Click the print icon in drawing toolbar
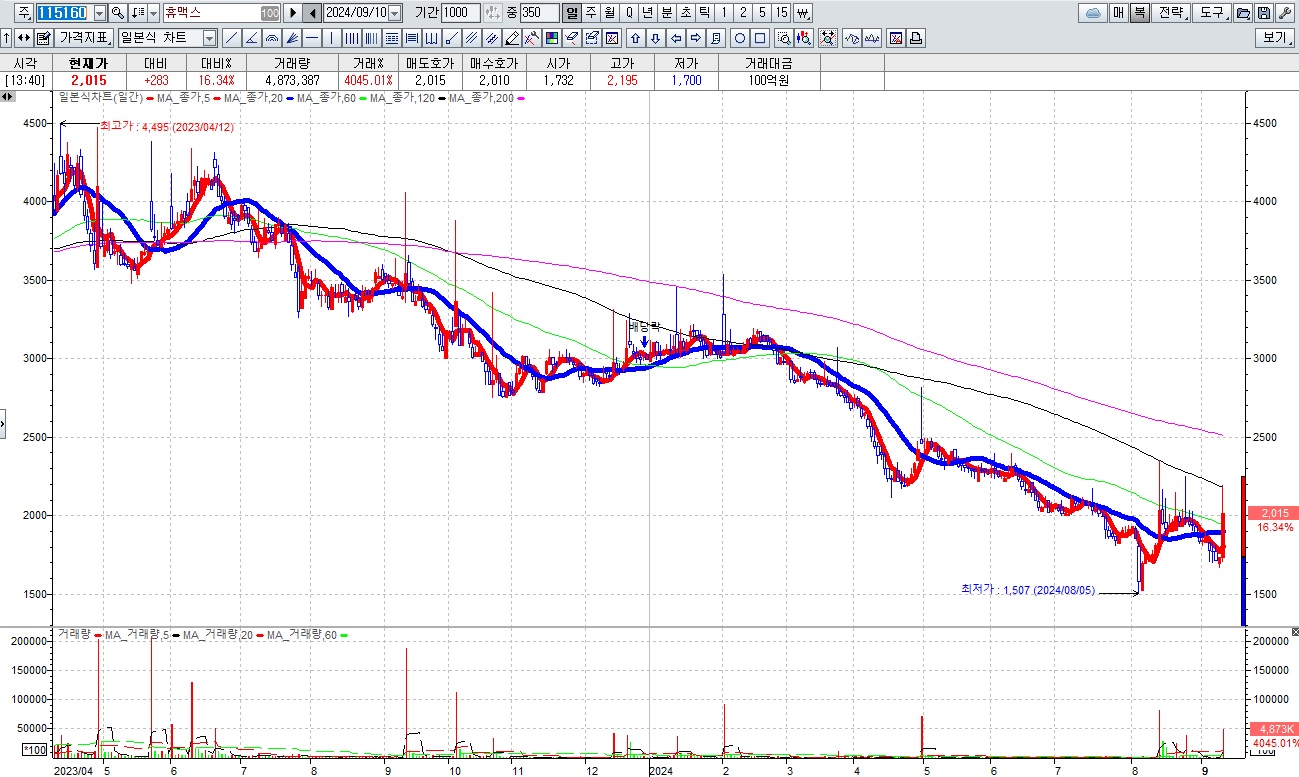This screenshot has height=777, width=1299. point(916,38)
